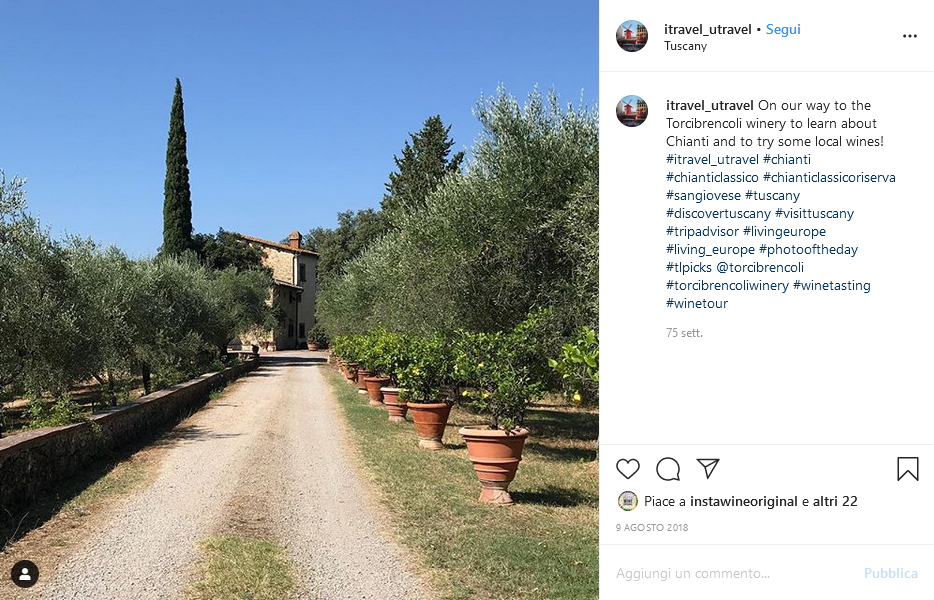View the list of altri 22 likes
934x600 pixels.
coord(835,501)
